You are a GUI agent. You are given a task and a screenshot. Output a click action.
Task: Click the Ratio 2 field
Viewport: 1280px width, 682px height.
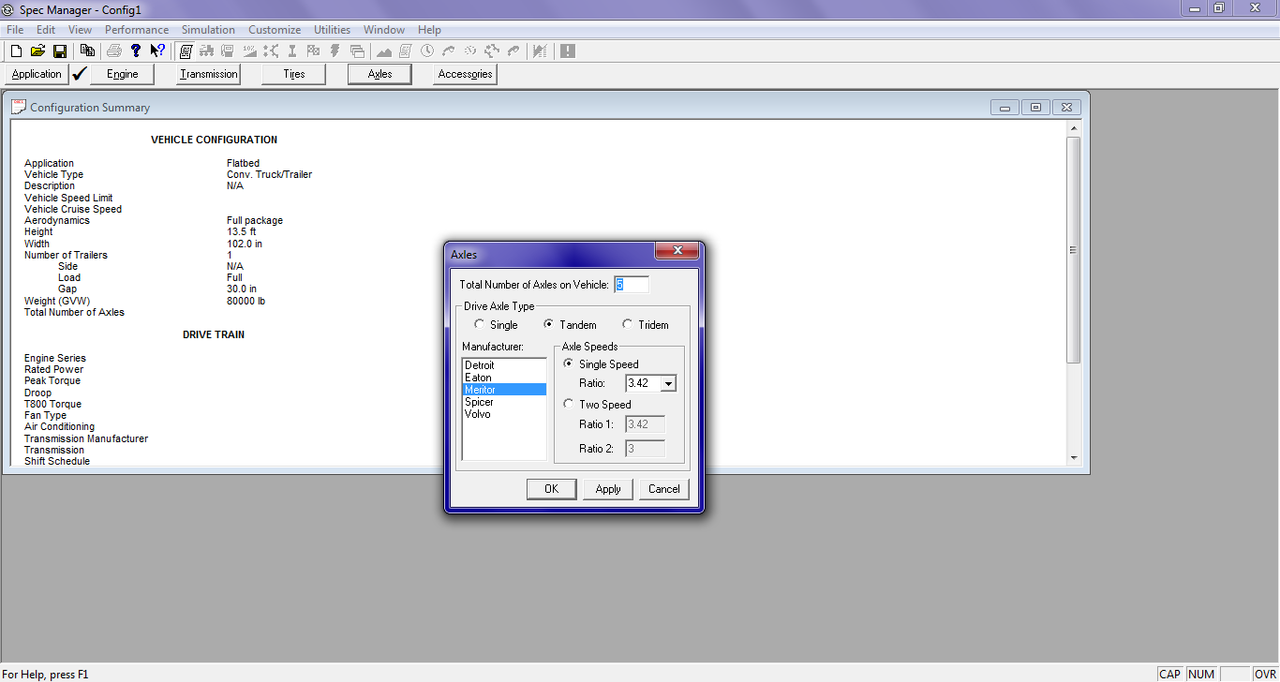tap(645, 448)
